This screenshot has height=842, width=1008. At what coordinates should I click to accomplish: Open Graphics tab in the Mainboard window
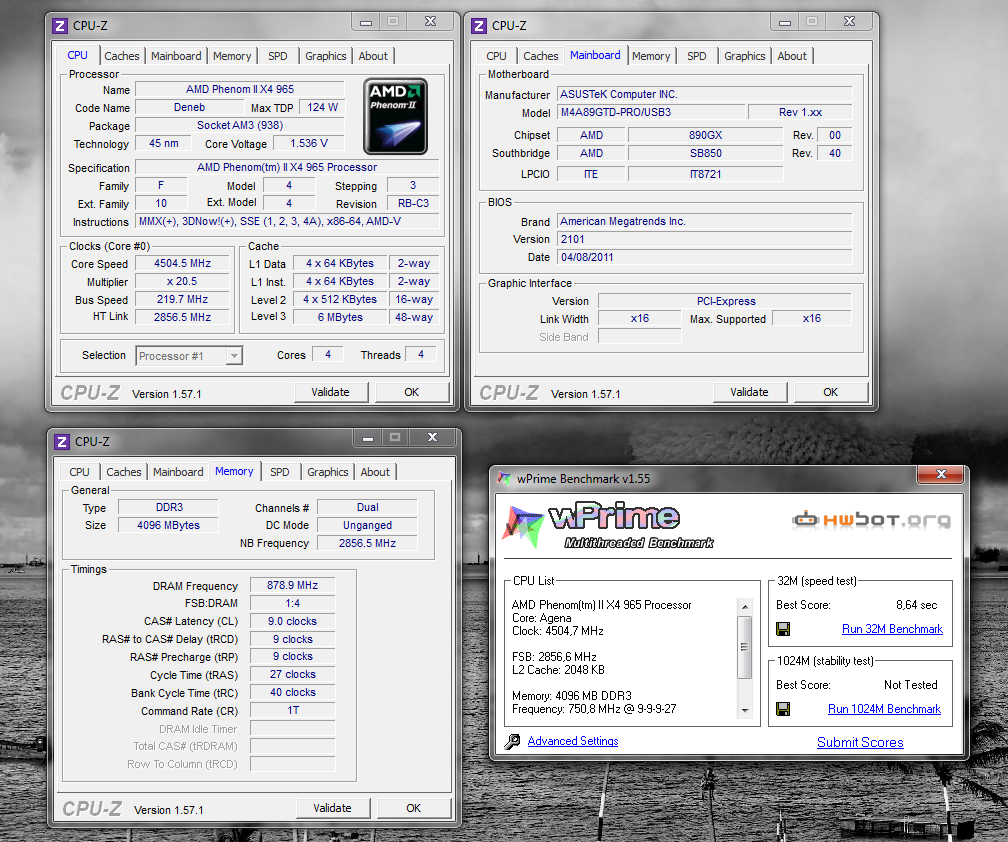point(745,56)
